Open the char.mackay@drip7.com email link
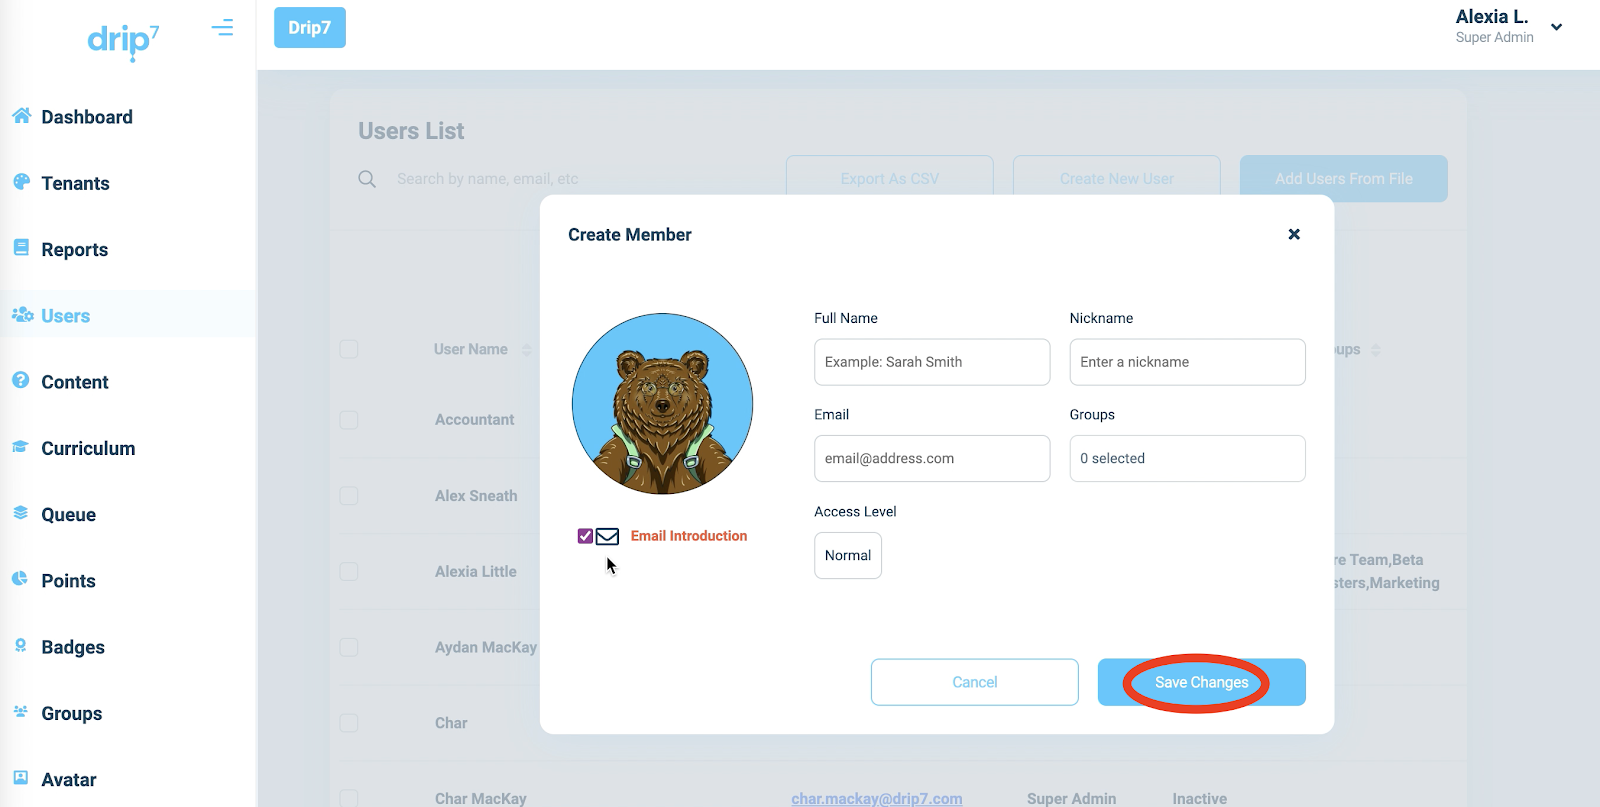This screenshot has height=807, width=1600. coord(877,798)
